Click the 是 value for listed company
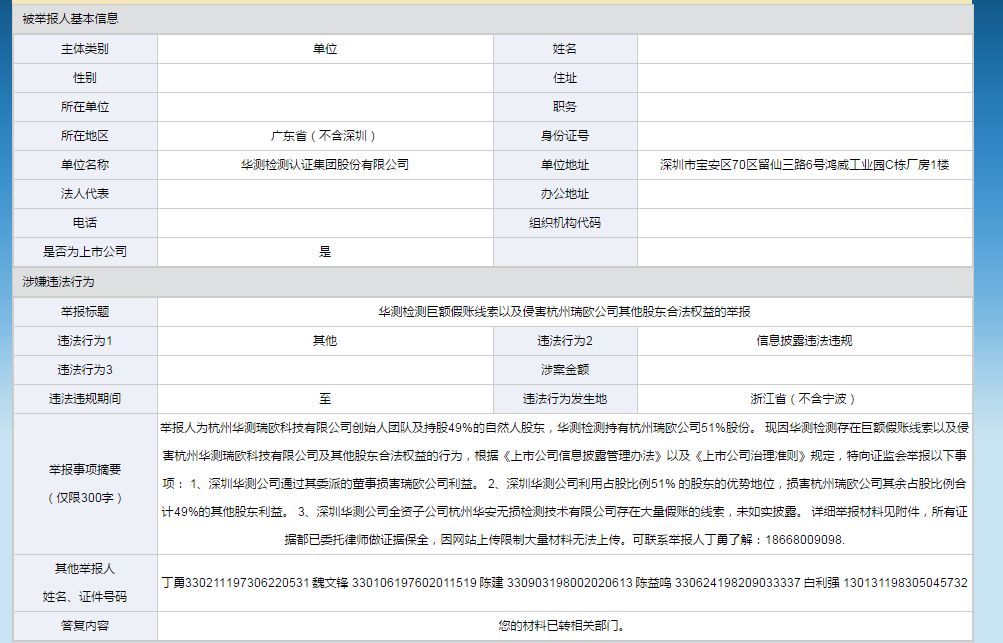 pos(325,251)
